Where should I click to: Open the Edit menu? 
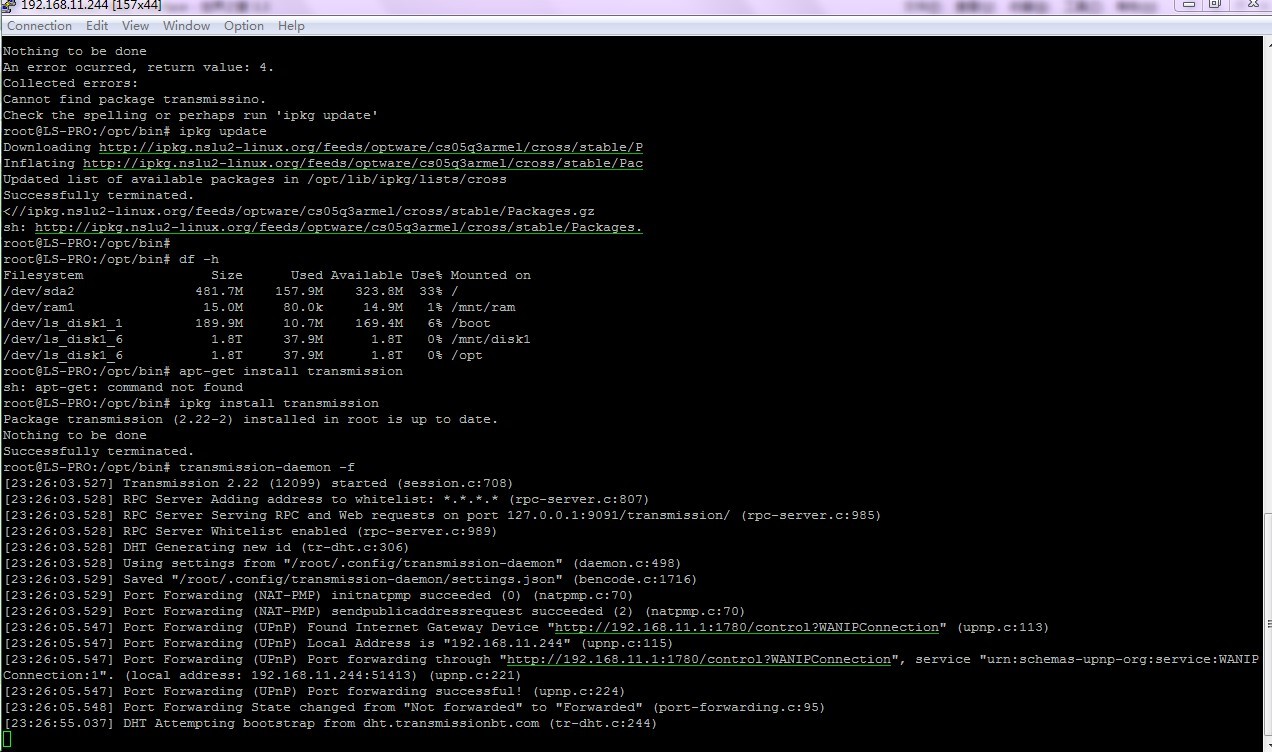coord(97,26)
